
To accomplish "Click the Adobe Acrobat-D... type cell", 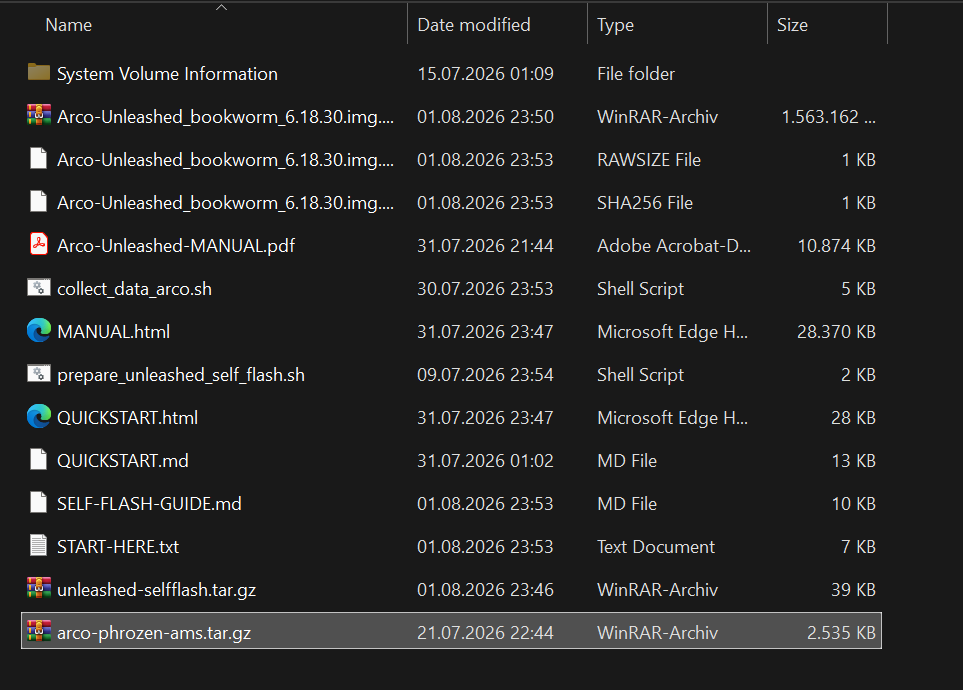I will (674, 246).
